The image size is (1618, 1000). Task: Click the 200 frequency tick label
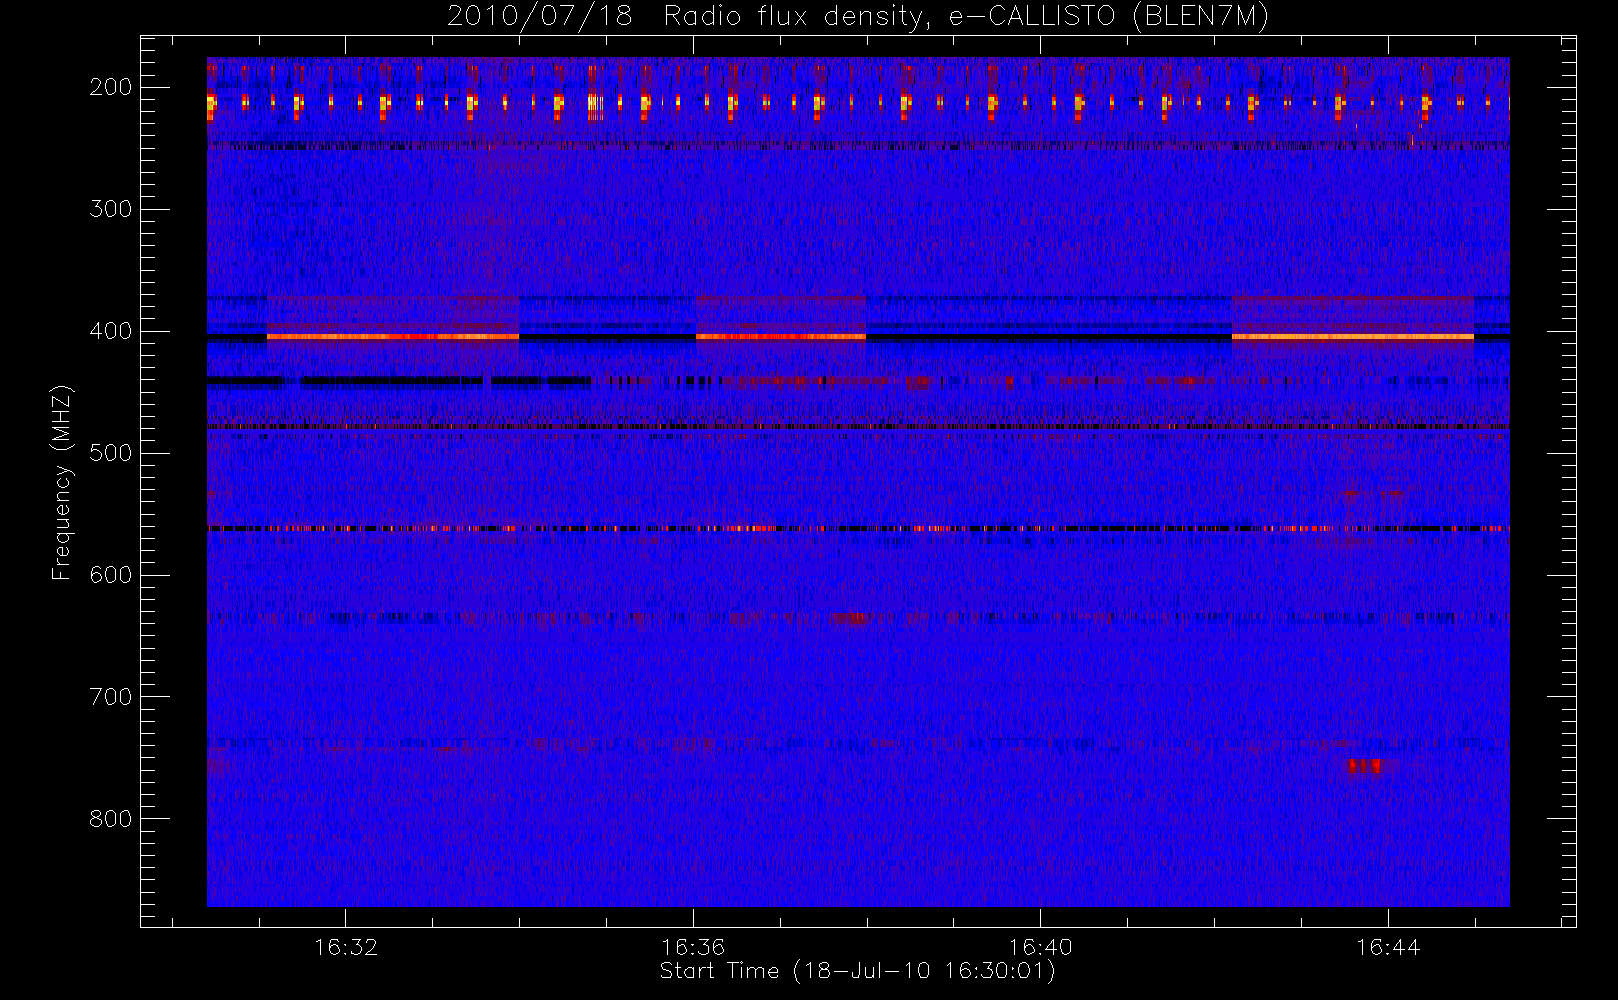coord(110,87)
